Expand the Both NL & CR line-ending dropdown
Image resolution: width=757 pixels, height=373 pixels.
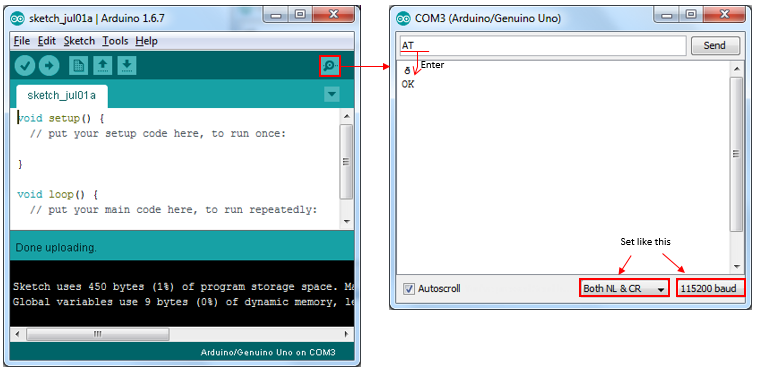pyautogui.click(x=624, y=289)
